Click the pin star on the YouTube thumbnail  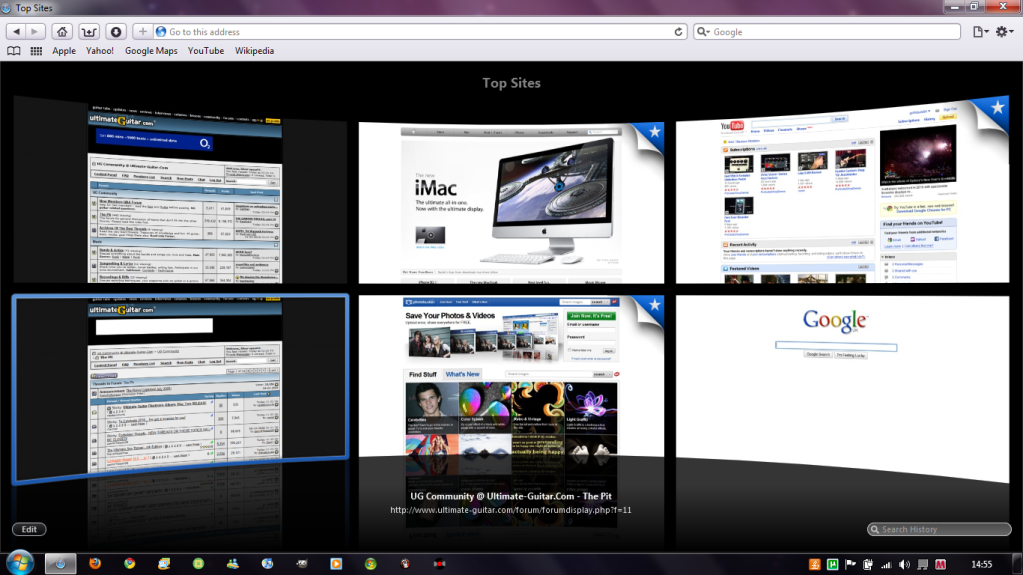[x=997, y=108]
